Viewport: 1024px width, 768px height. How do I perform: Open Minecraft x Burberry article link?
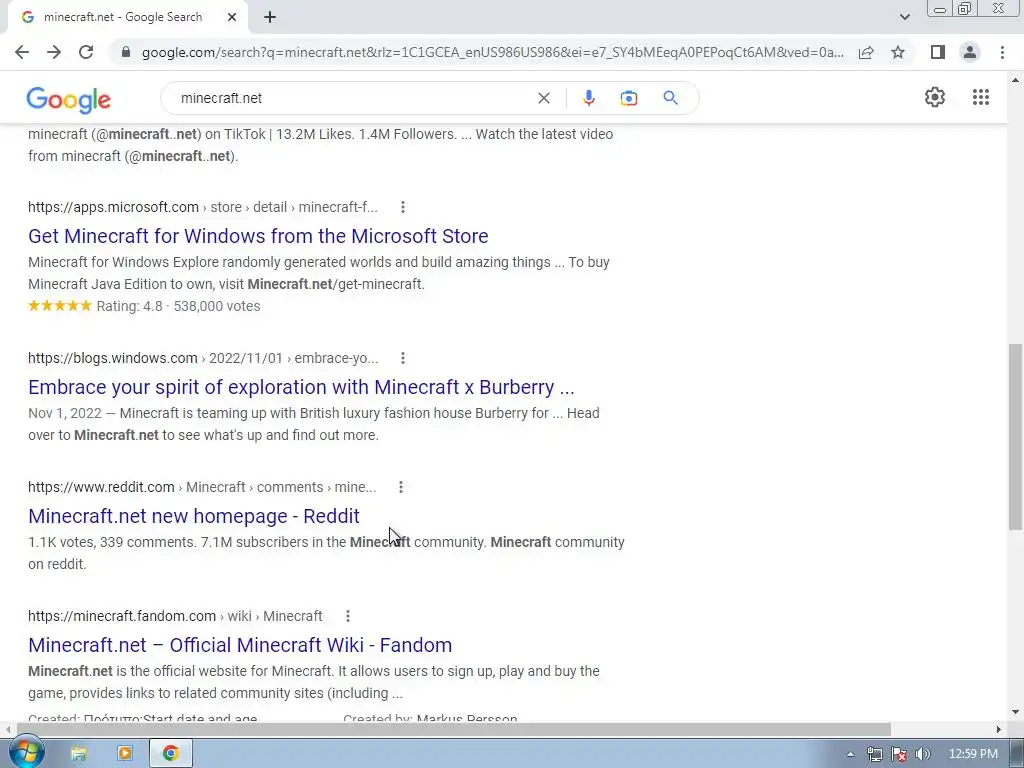pyautogui.click(x=301, y=387)
